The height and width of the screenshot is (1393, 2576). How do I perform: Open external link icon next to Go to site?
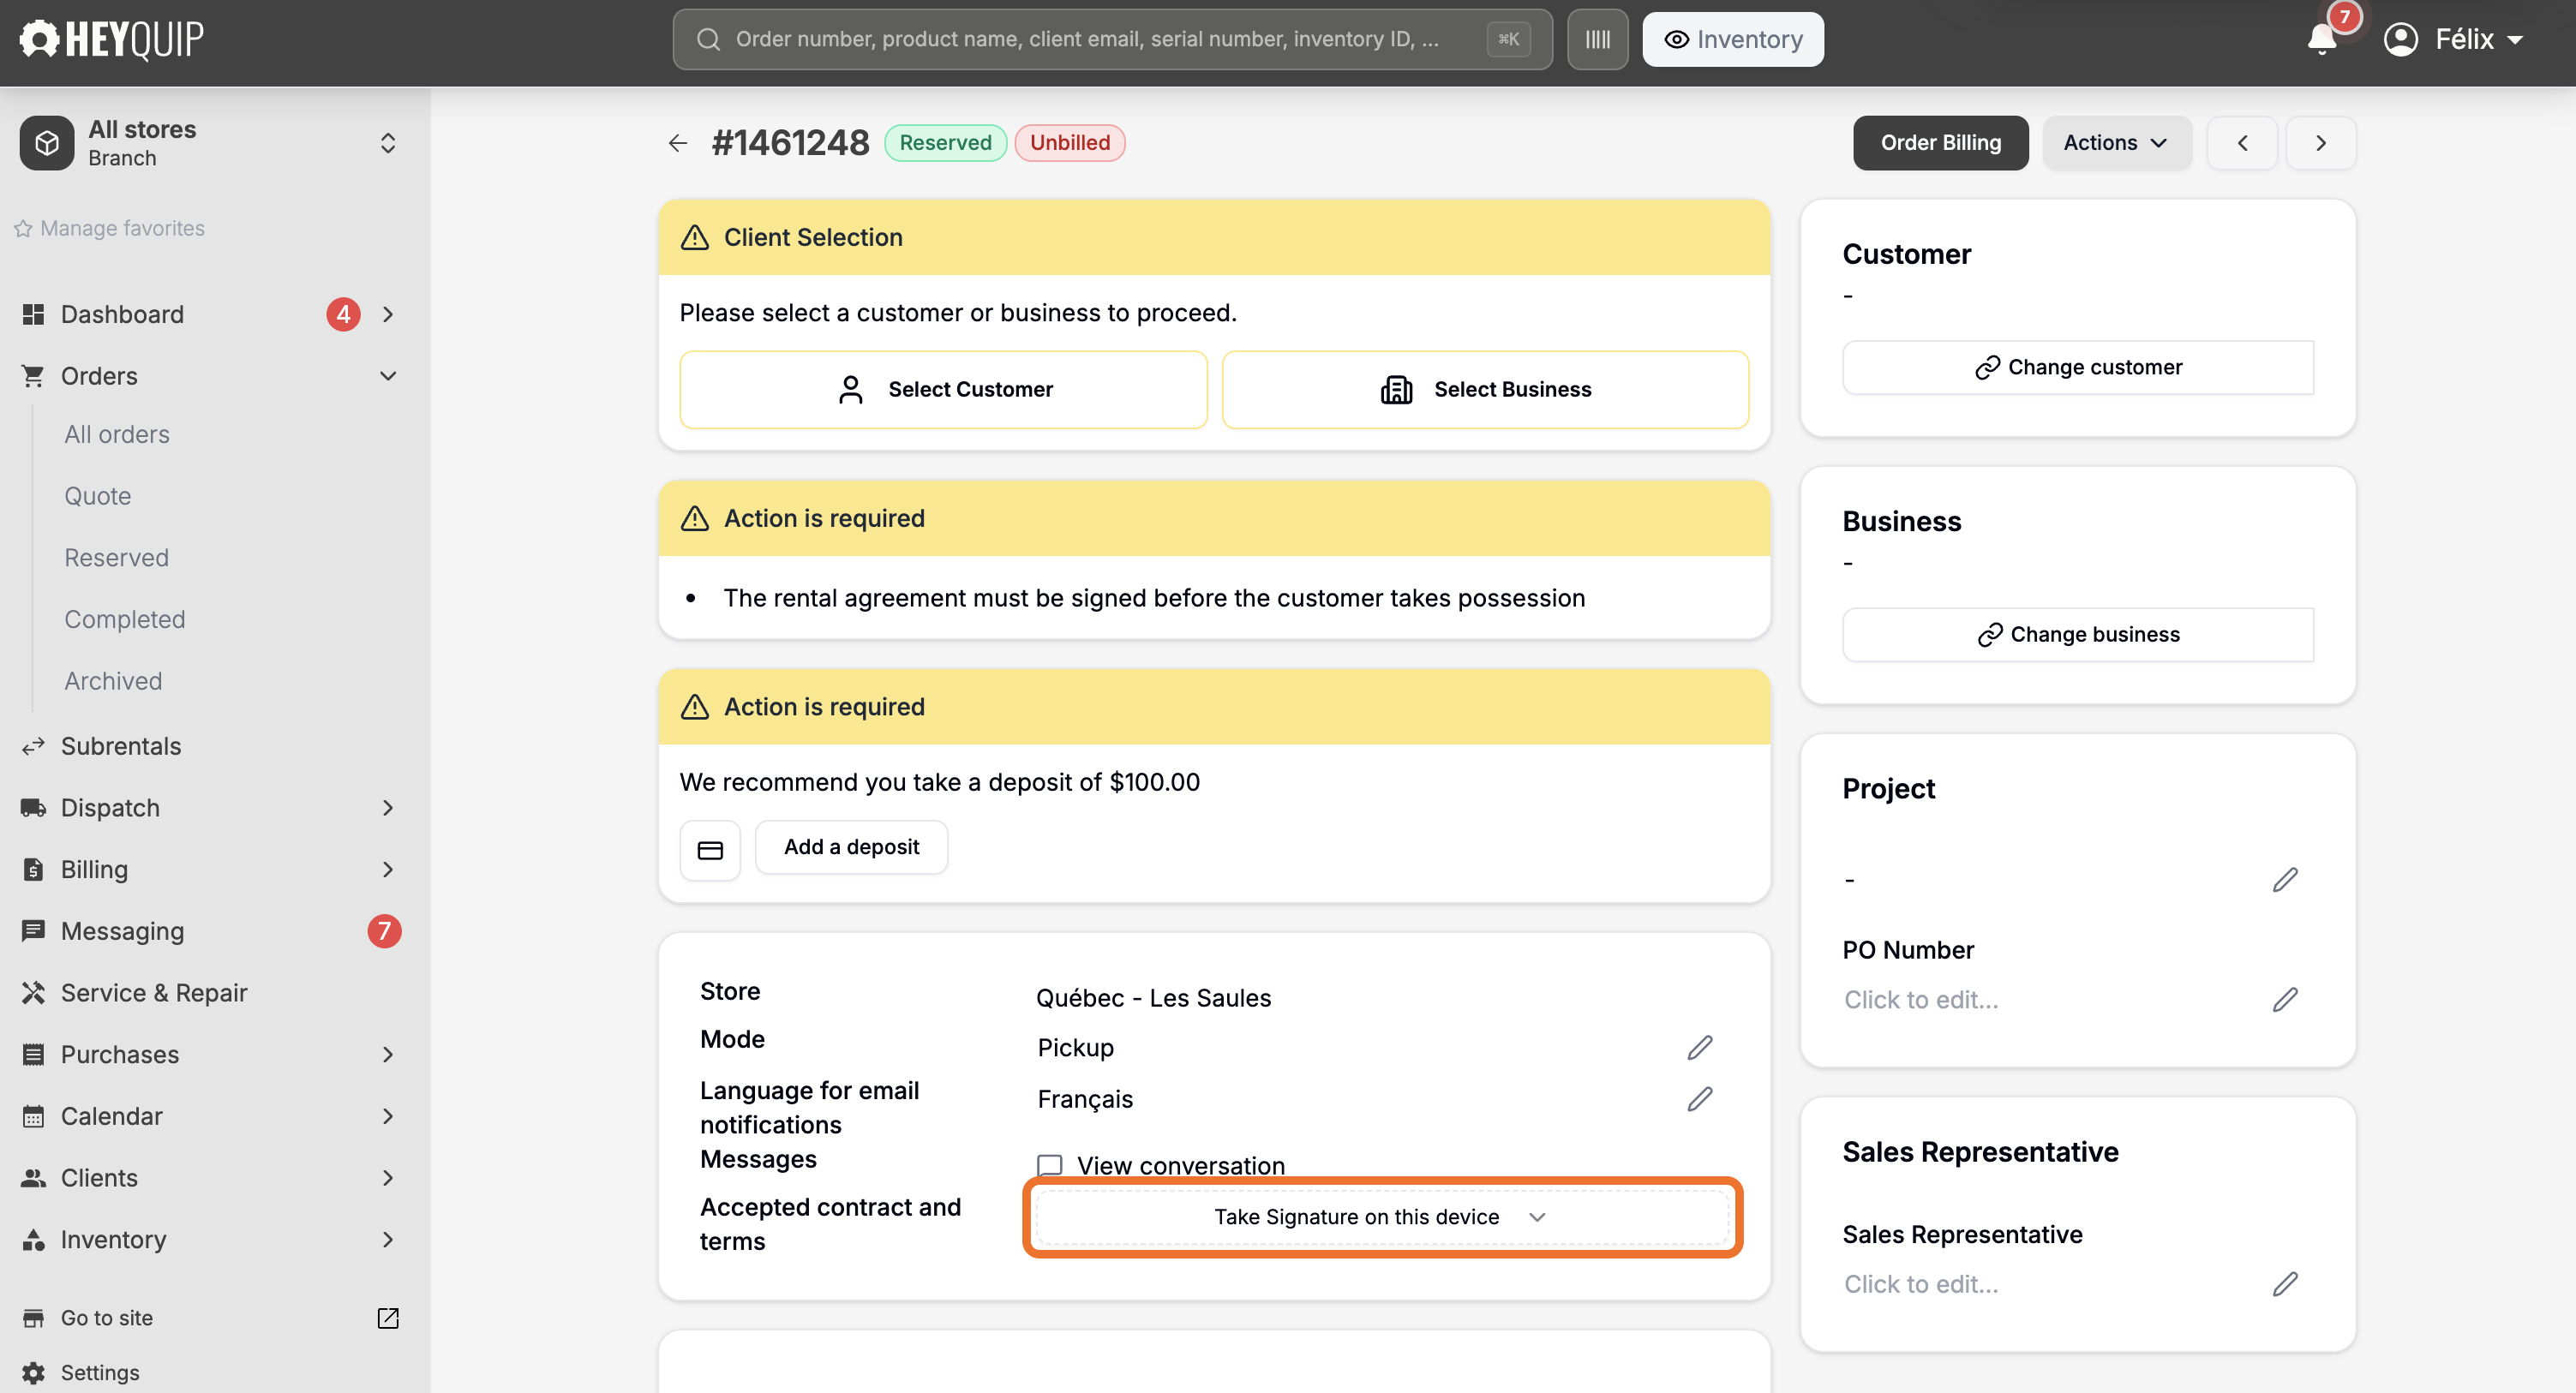[388, 1318]
